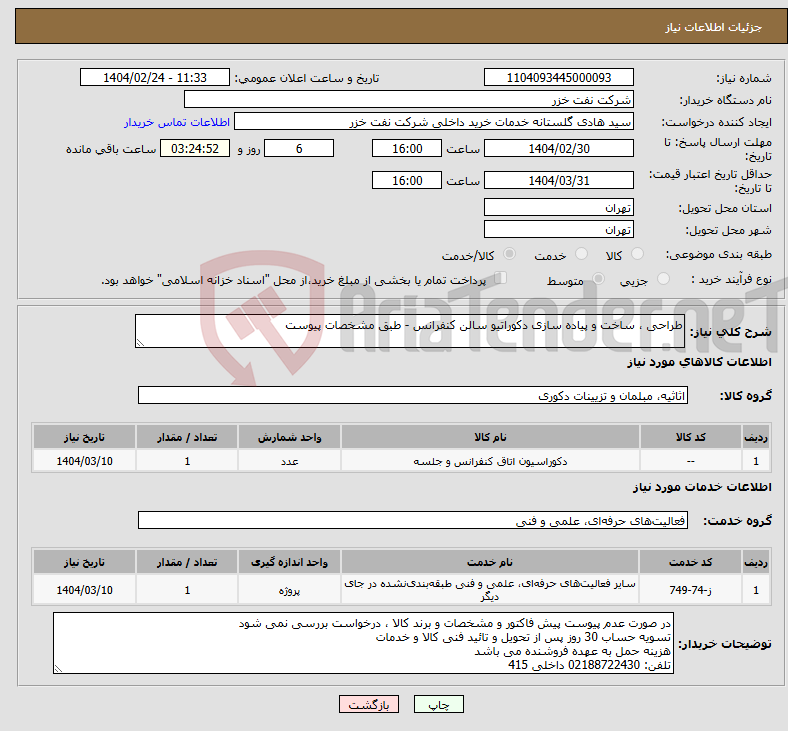
Task: Click goods table تاریخ نیاز column header
Action: pyautogui.click(x=84, y=437)
